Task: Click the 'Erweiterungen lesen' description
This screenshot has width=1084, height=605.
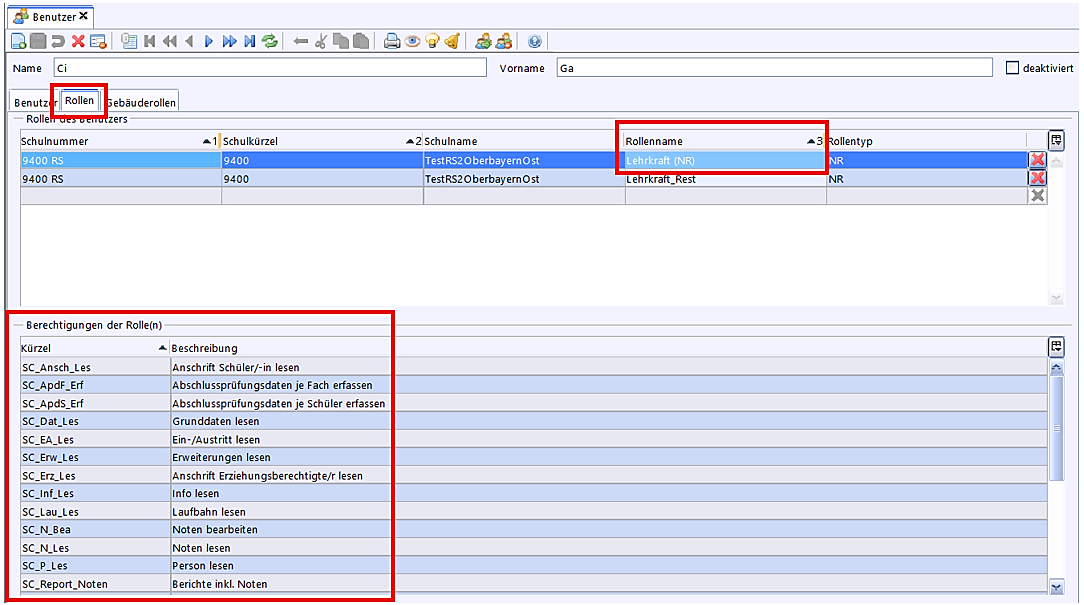Action: 221,457
